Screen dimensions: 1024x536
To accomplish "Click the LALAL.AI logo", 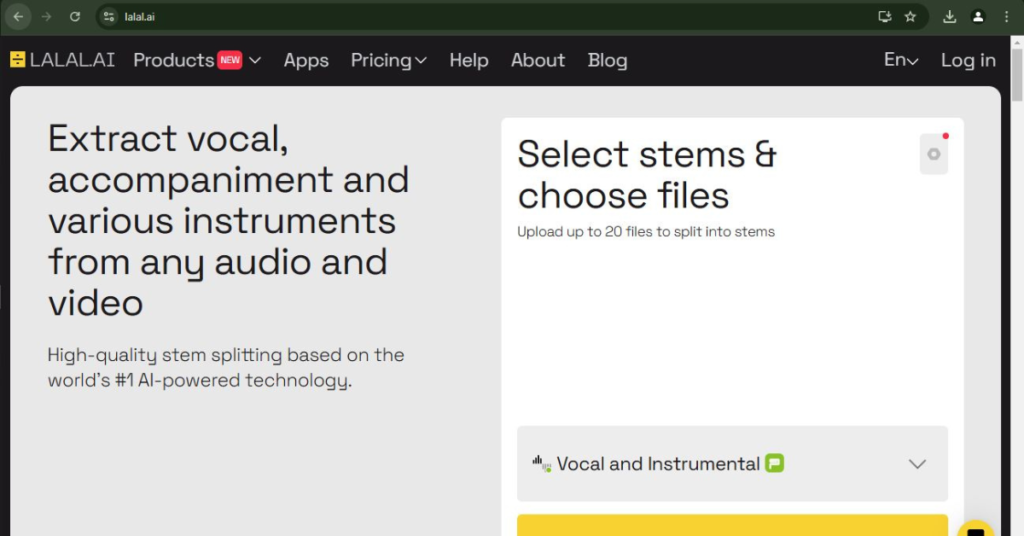I will 62,60.
